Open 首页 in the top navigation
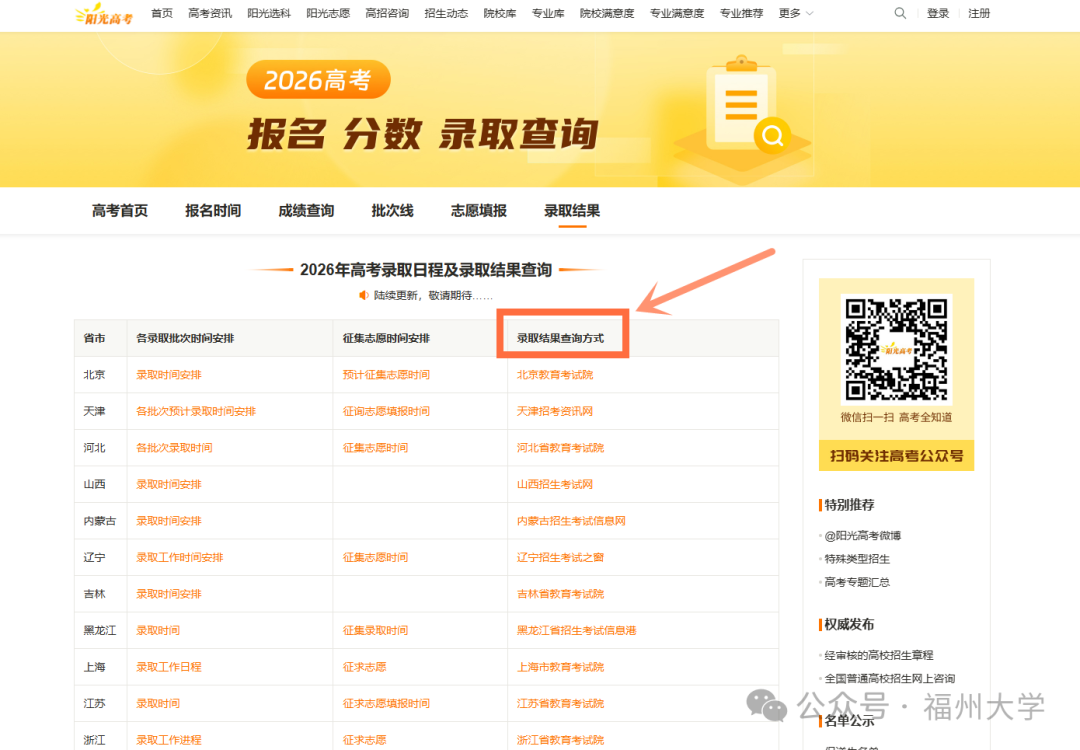This screenshot has height=750, width=1080. (162, 13)
